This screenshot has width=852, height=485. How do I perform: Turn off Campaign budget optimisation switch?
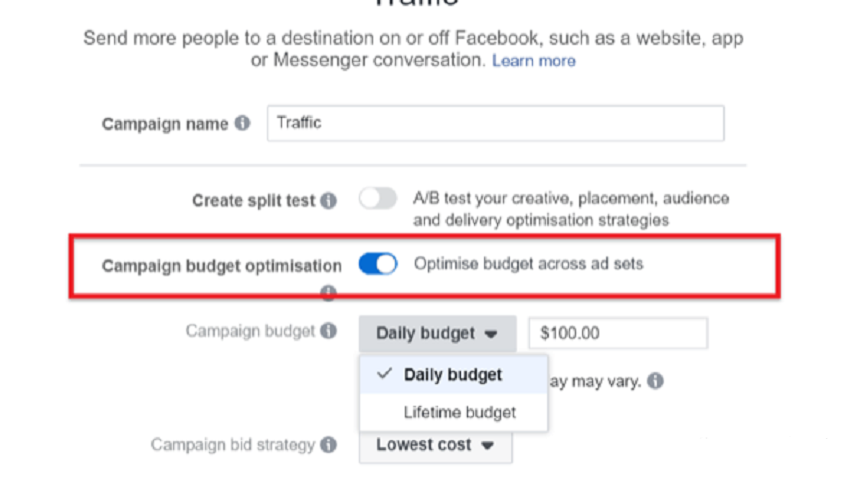pos(378,264)
